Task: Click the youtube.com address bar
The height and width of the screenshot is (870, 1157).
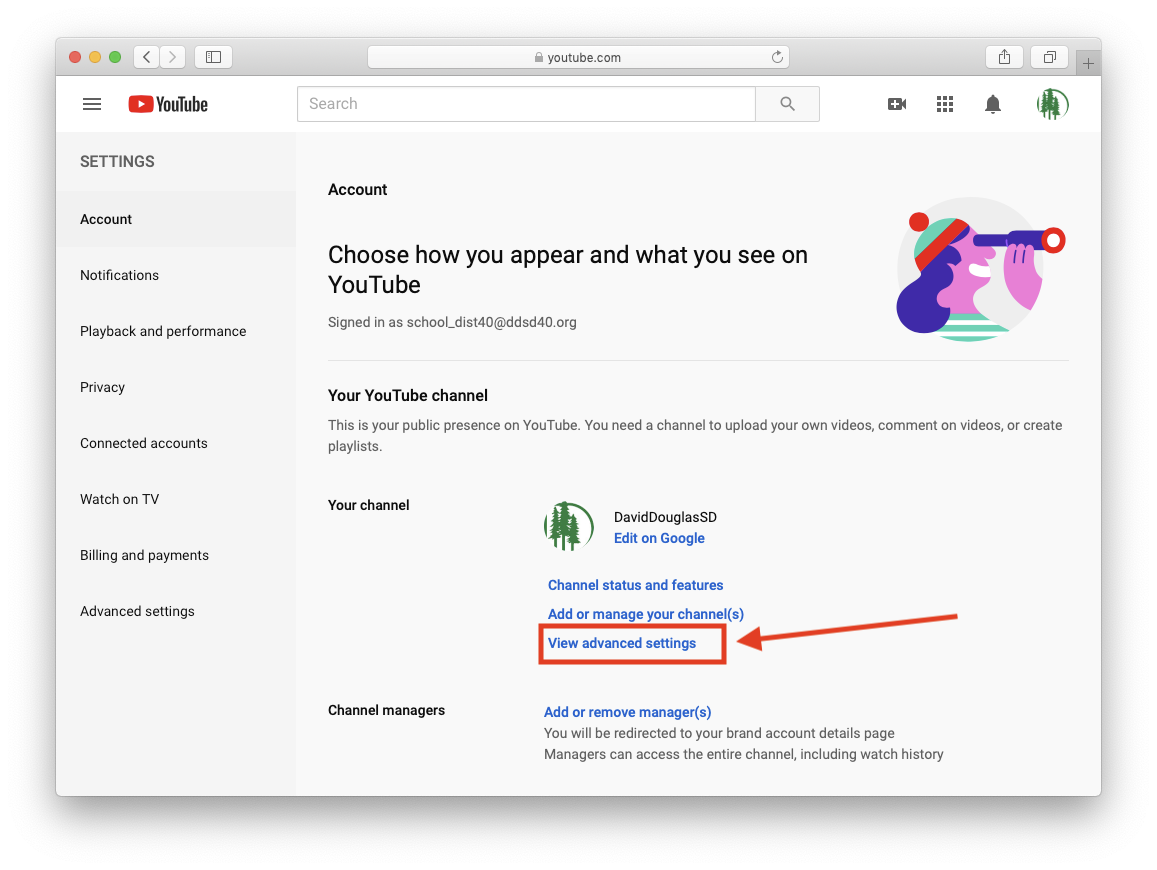Action: 578,57
